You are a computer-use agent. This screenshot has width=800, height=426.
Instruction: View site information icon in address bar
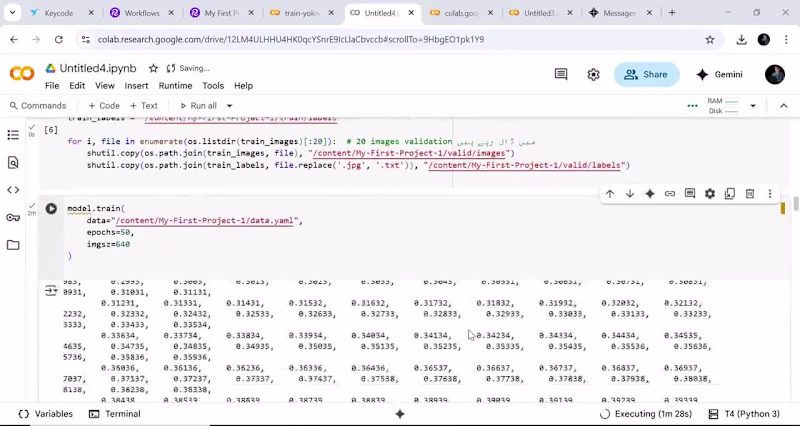point(86,40)
